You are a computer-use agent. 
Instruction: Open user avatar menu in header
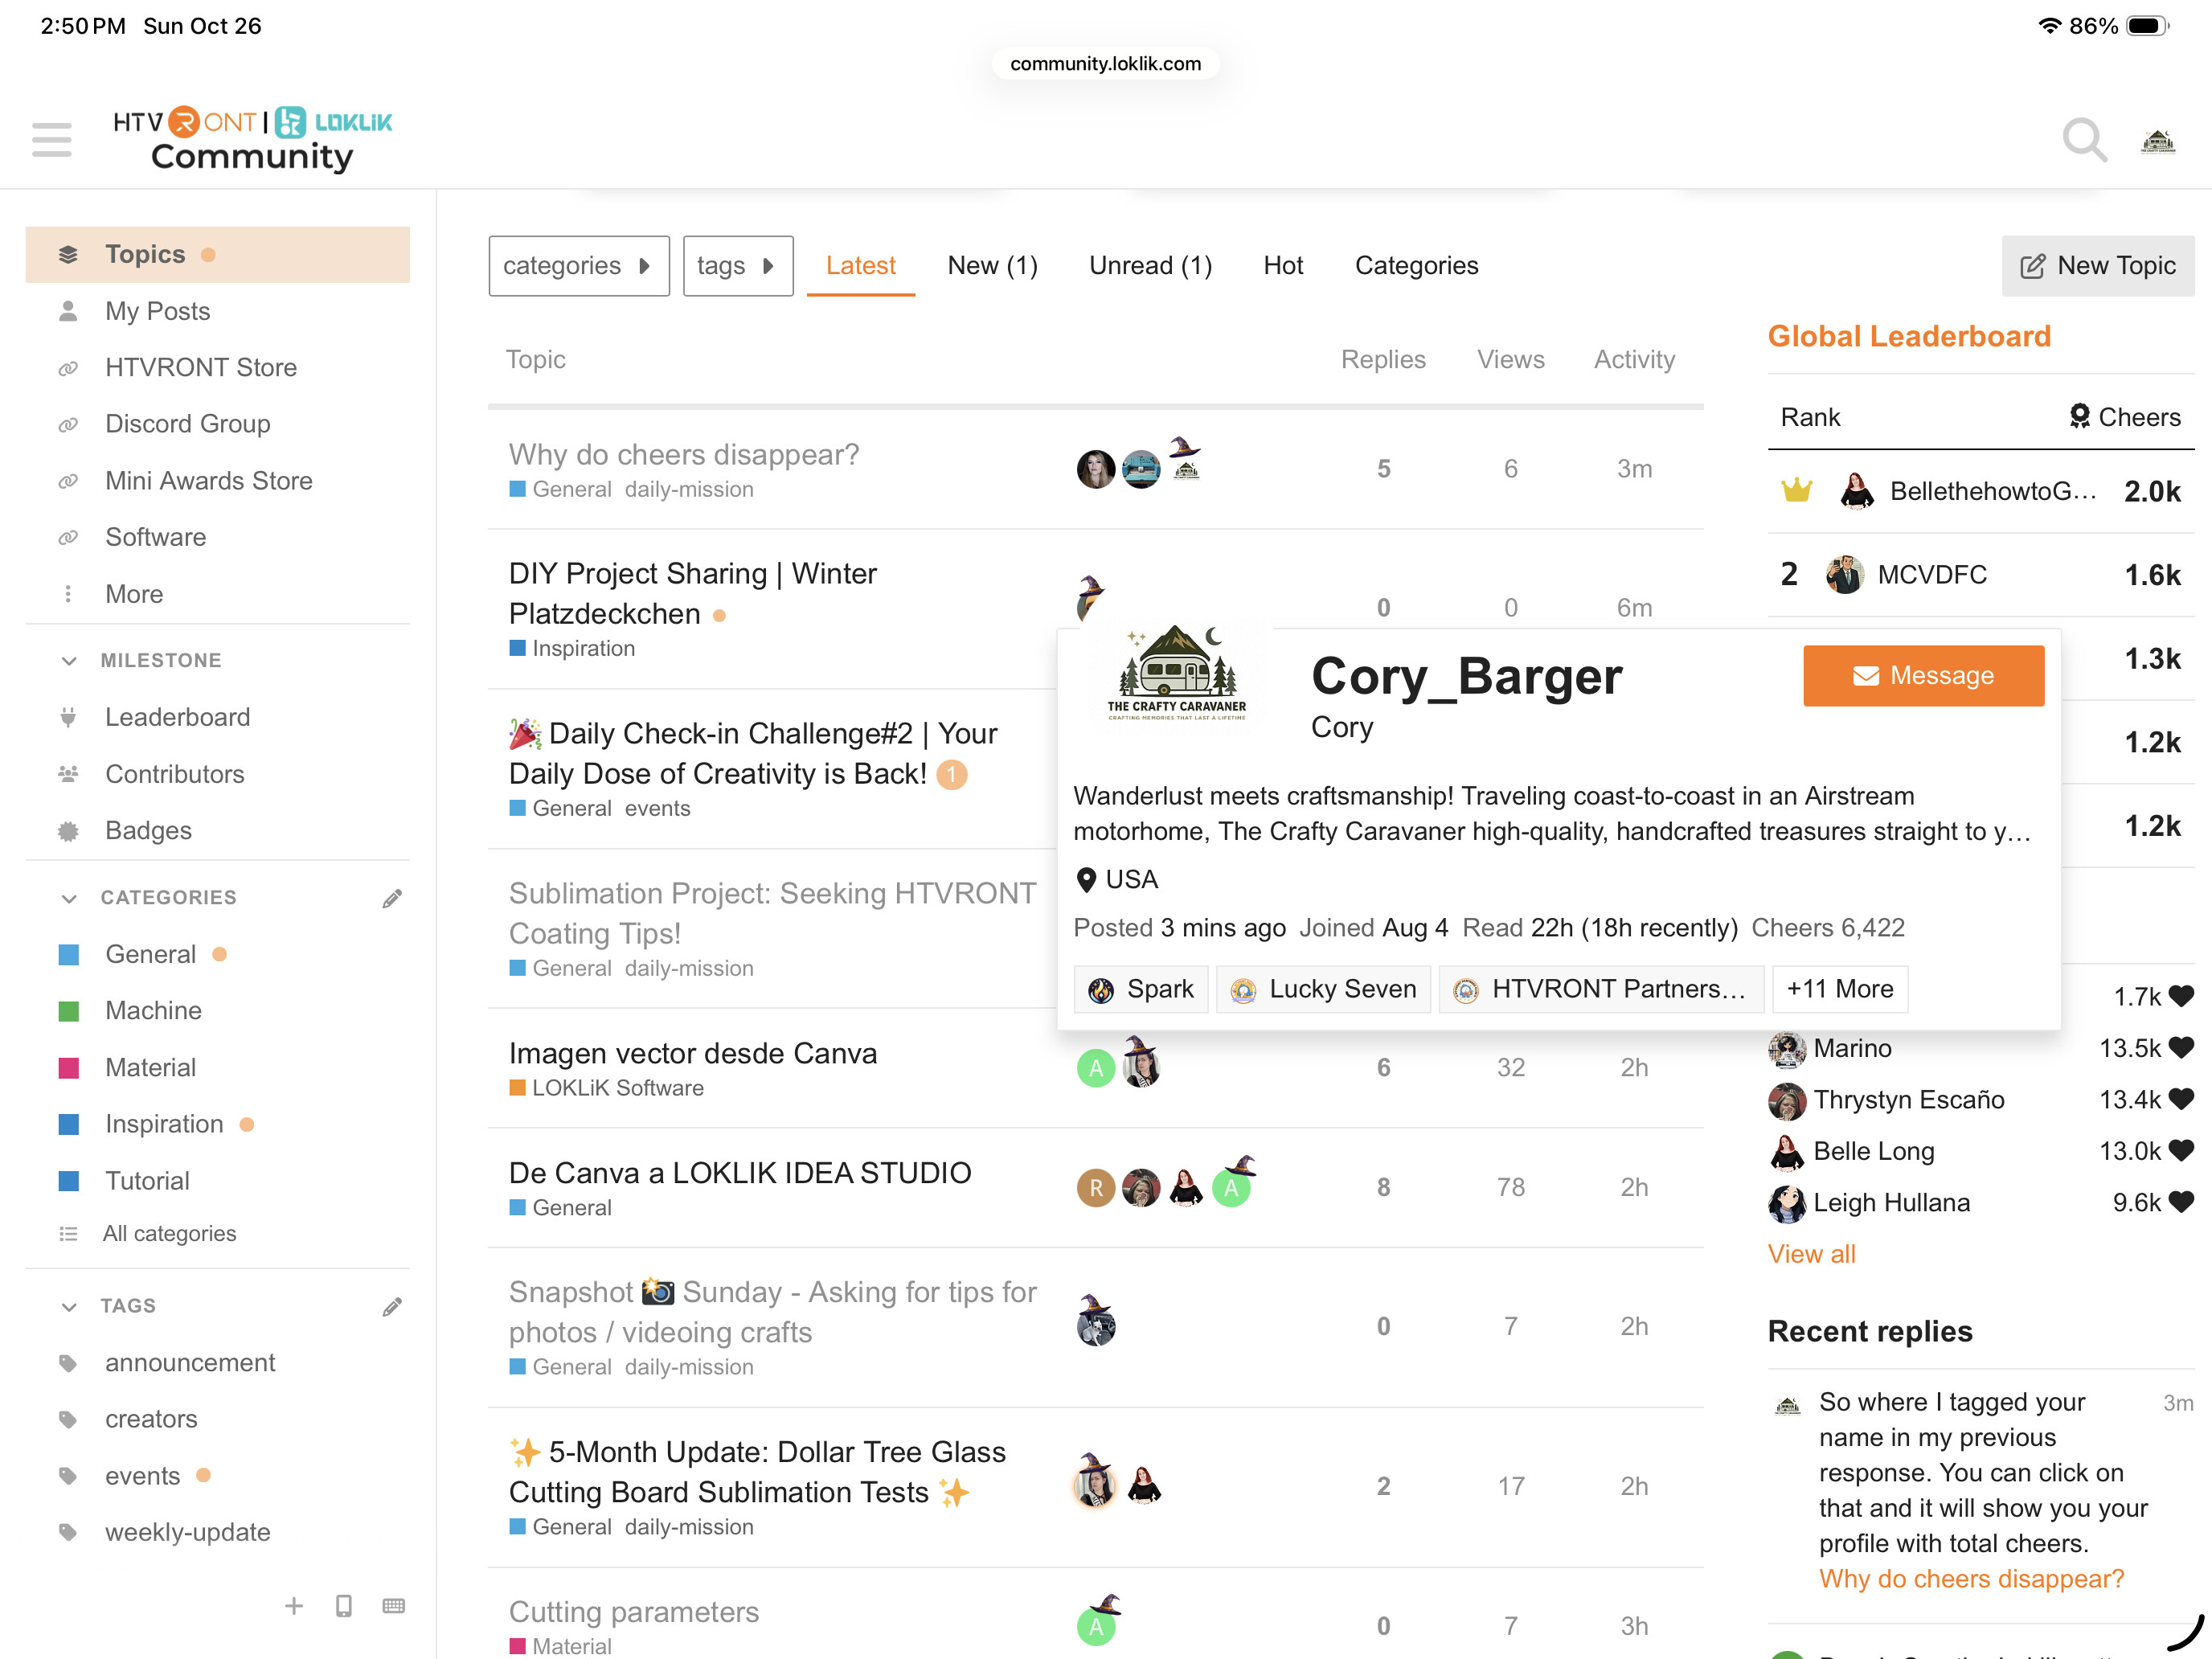point(2158,141)
